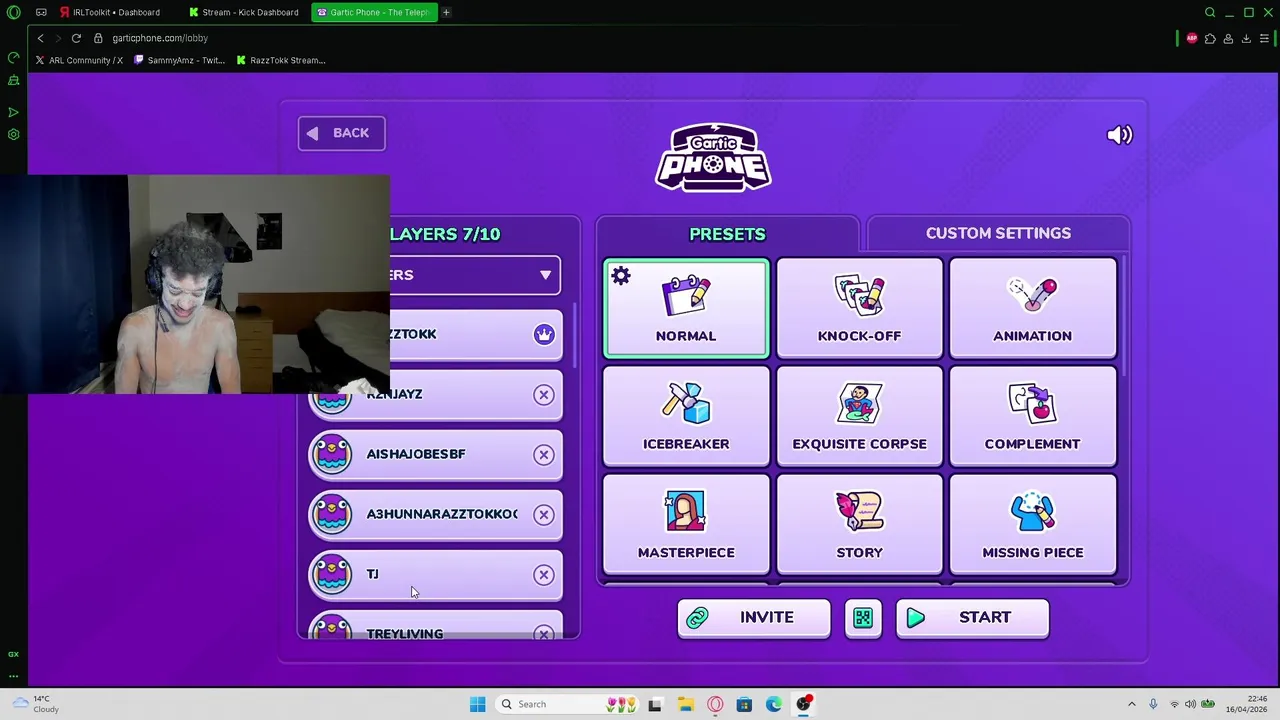Screen dimensions: 1280x720
Task: Open Microsoft Edge from taskbar
Action: [774, 704]
